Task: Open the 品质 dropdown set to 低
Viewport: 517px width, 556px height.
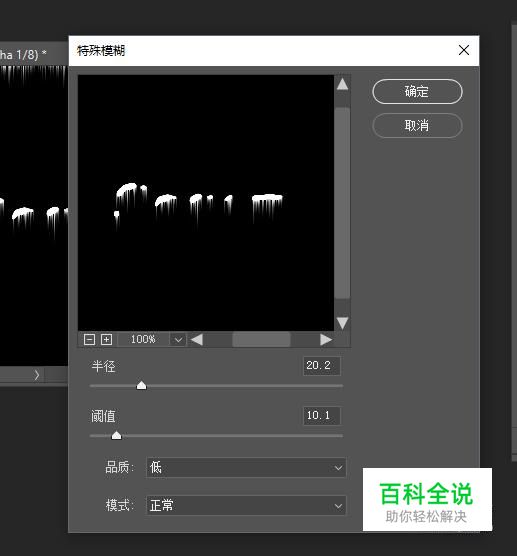Action: pyautogui.click(x=246, y=468)
